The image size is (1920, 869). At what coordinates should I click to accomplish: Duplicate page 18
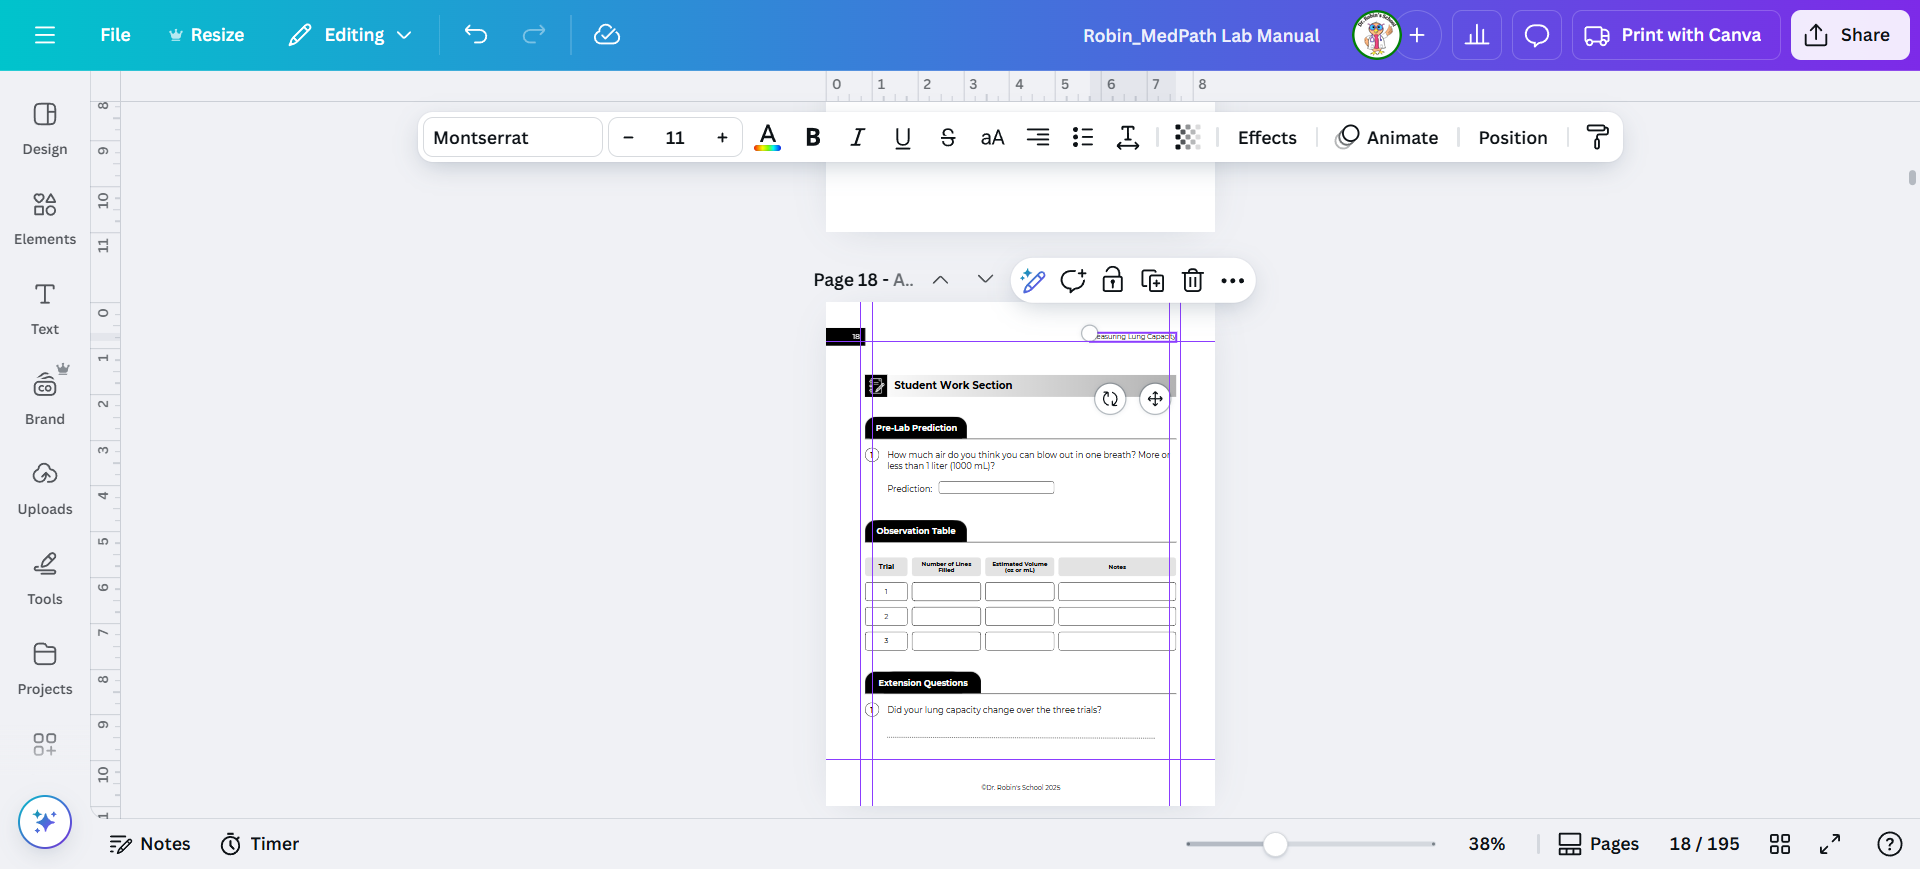pos(1152,281)
